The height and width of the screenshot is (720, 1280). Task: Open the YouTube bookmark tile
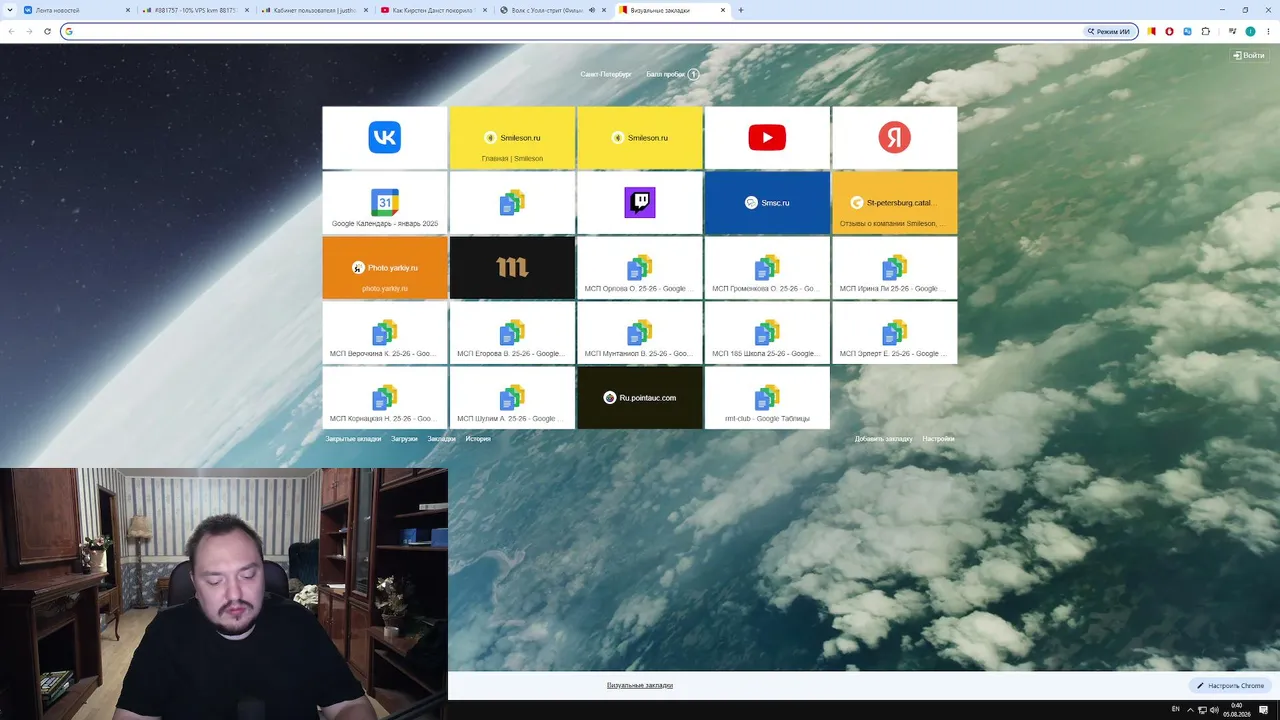(767, 138)
